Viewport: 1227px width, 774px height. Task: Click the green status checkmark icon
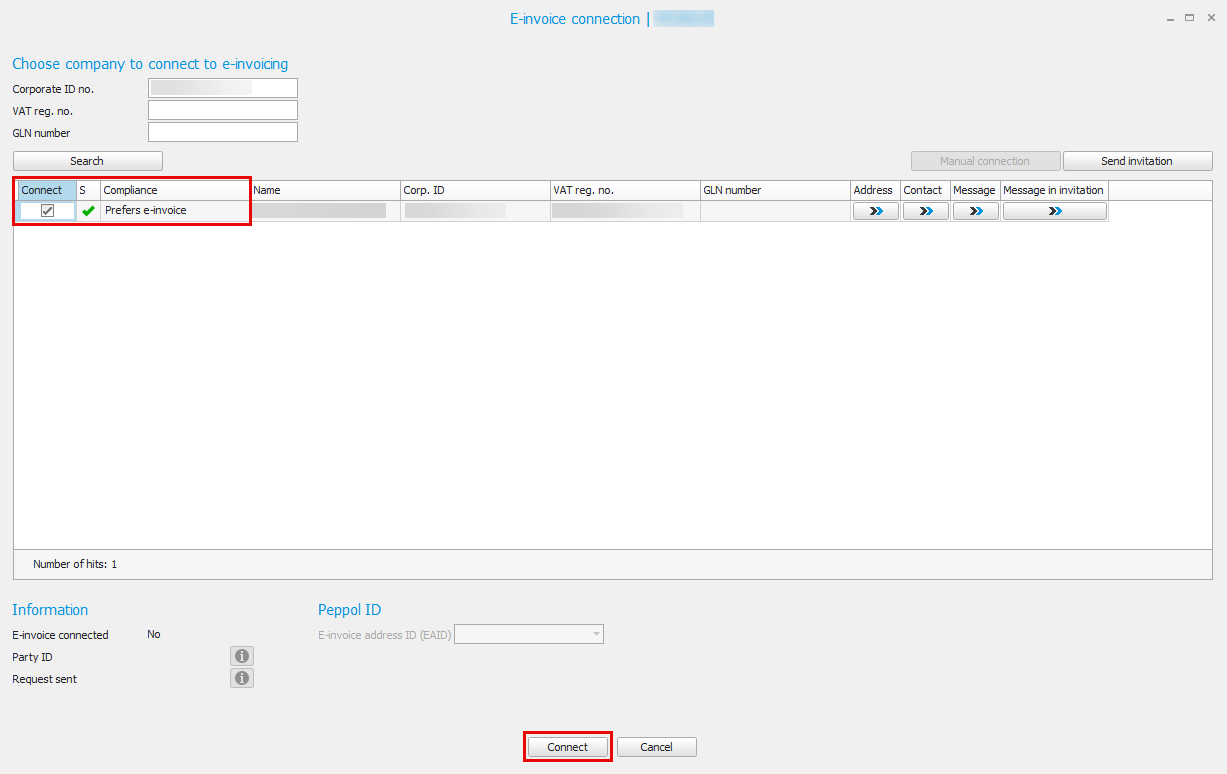89,211
